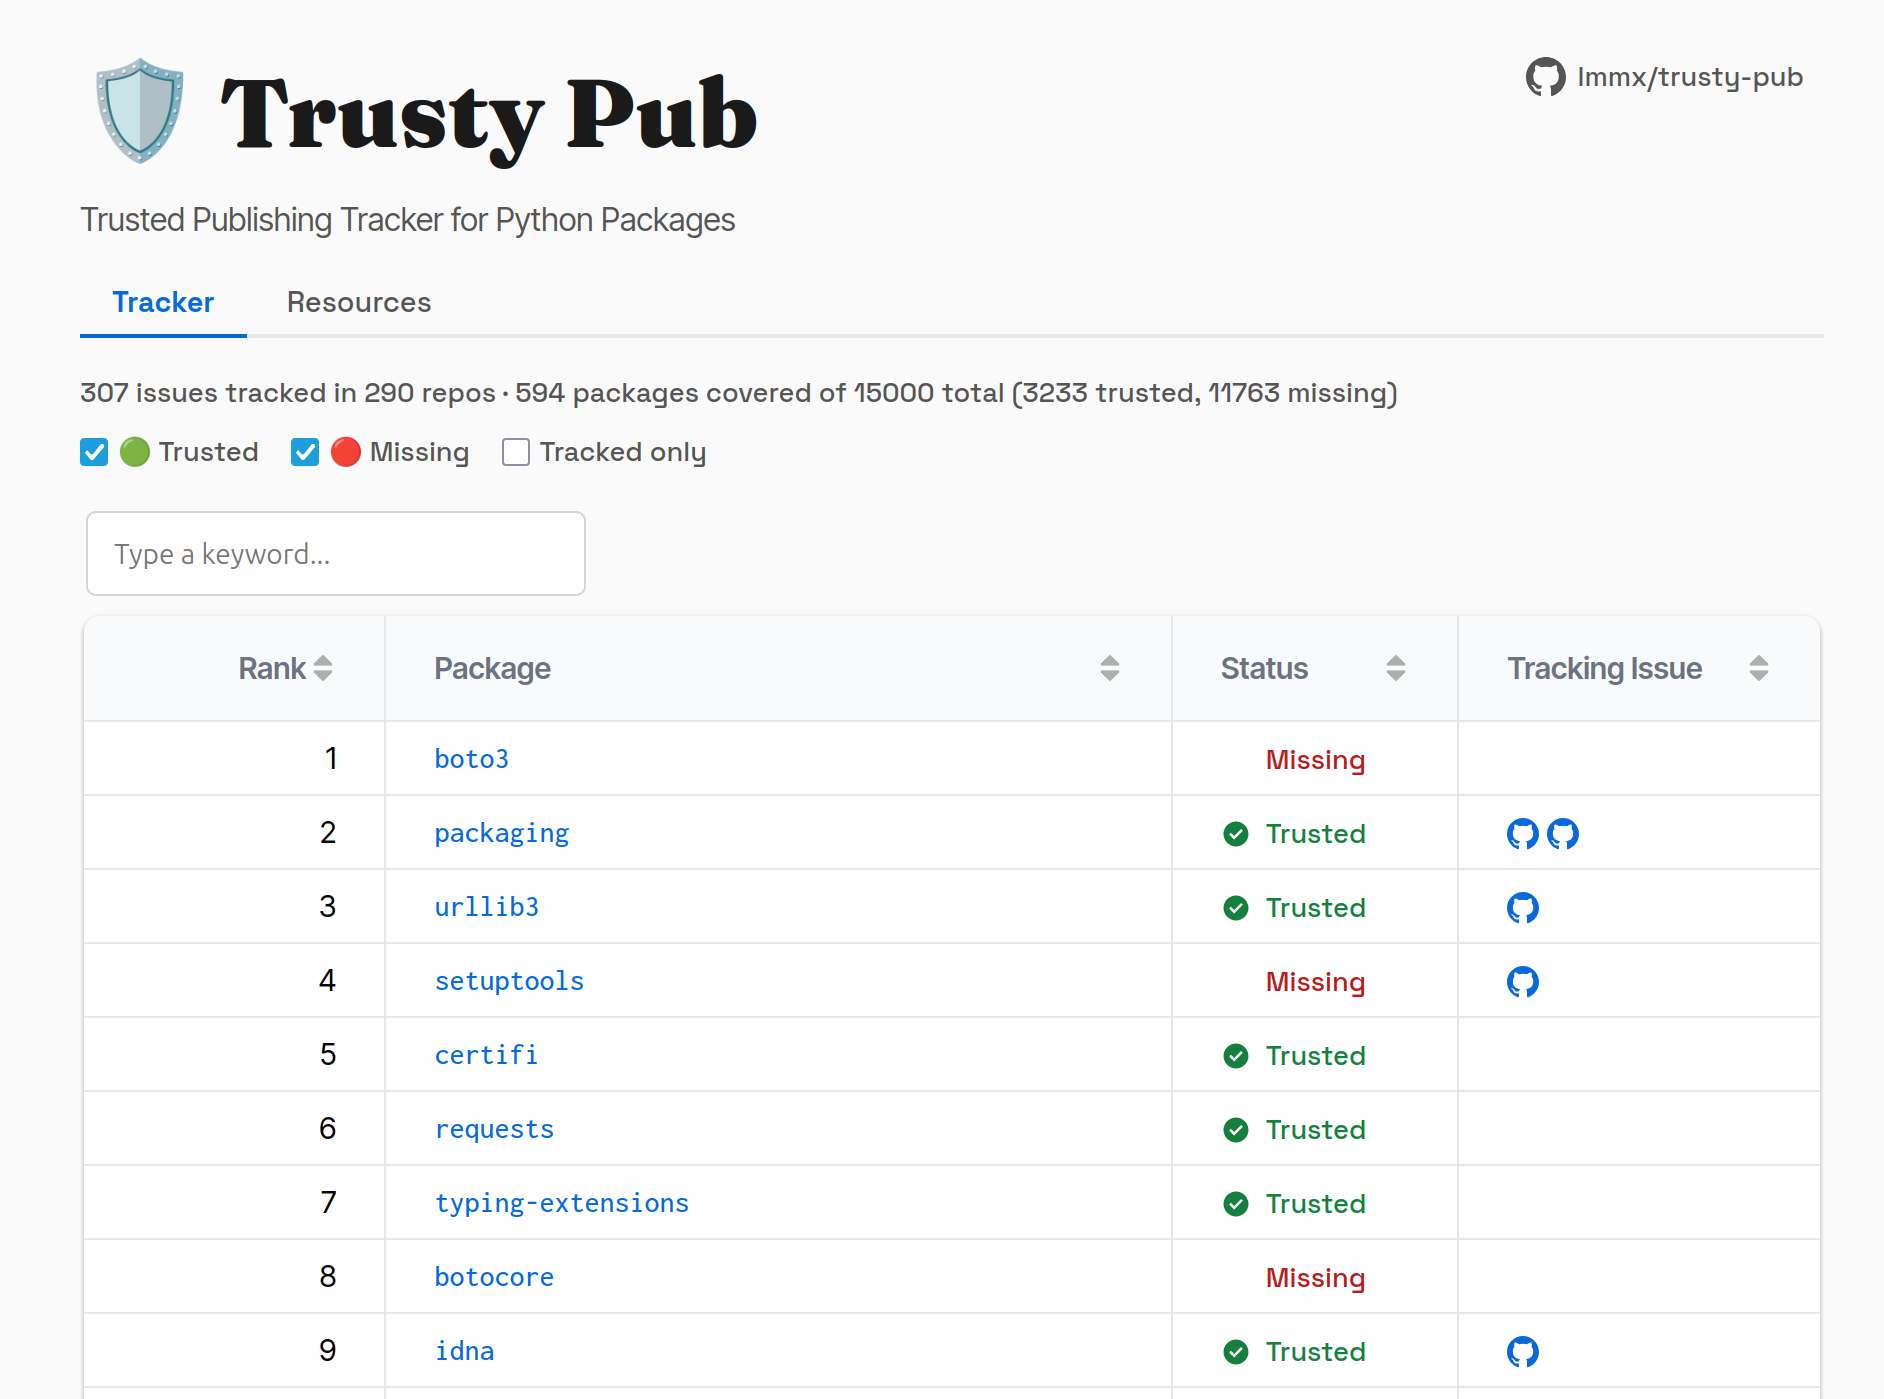Viewport: 1884px width, 1399px height.
Task: Open the typing-extensions package link
Action: point(561,1203)
